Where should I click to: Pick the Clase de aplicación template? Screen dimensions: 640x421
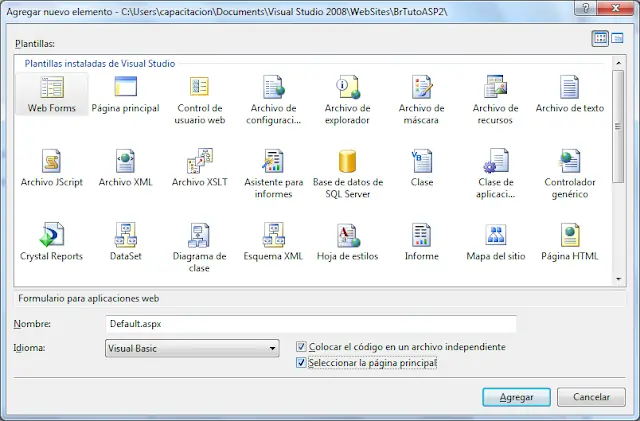pos(496,174)
